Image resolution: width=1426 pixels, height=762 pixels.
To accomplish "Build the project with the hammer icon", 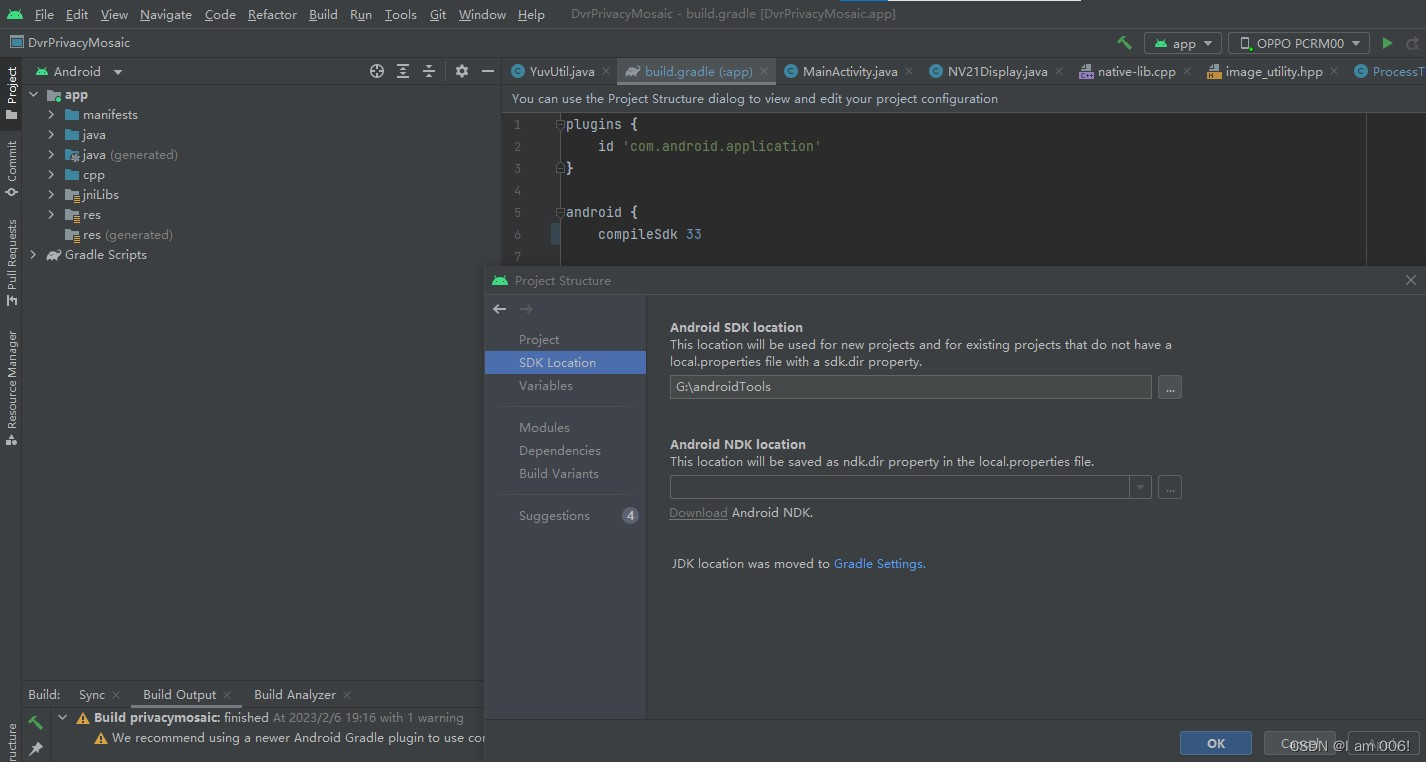I will tap(1123, 43).
